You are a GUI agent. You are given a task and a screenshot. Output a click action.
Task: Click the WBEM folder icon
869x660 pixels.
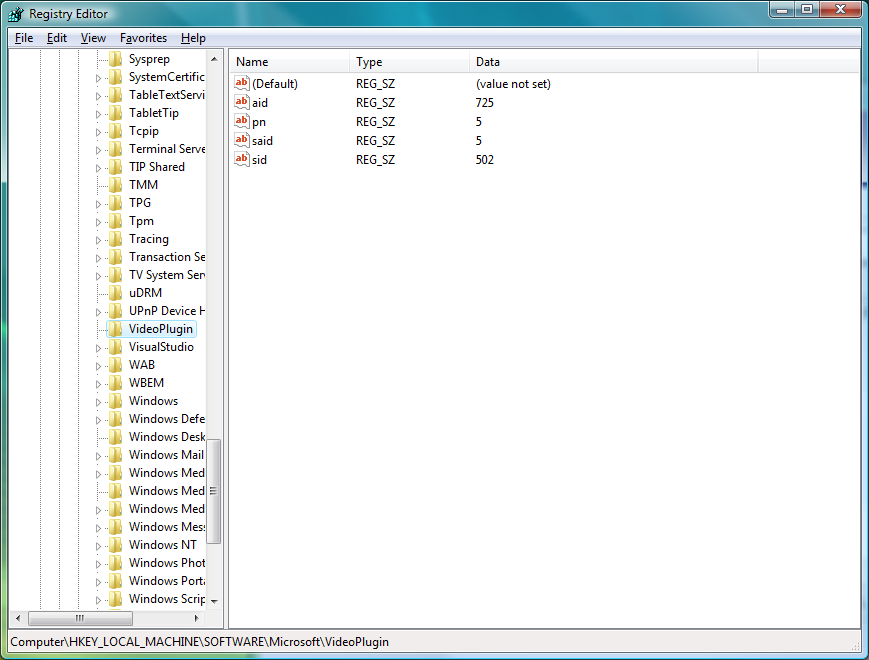tap(115, 383)
